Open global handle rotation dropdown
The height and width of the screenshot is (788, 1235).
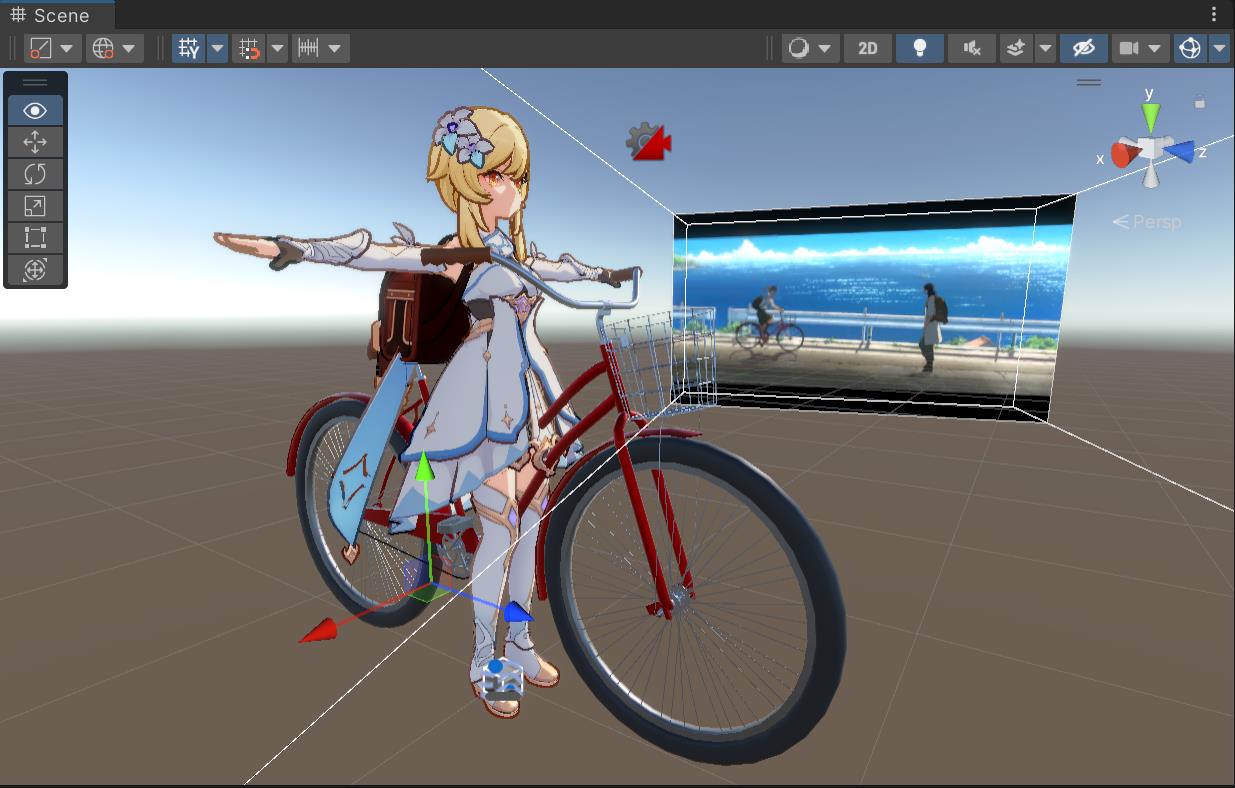114,48
